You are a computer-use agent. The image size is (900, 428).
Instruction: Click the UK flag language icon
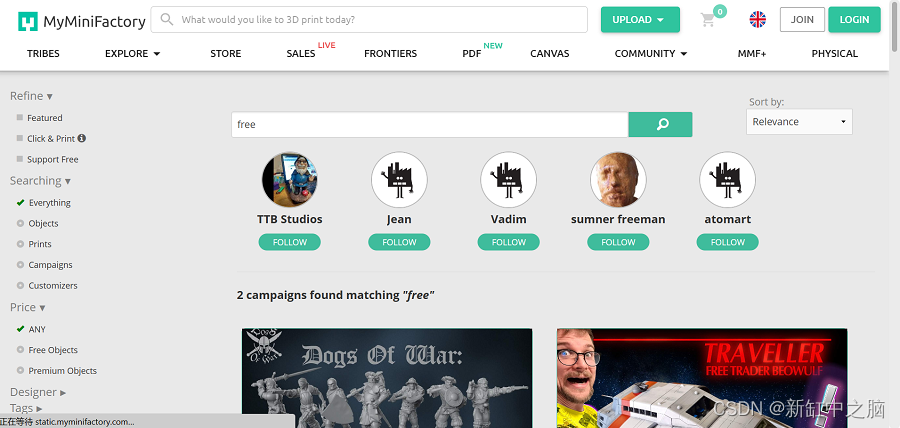pyautogui.click(x=758, y=20)
